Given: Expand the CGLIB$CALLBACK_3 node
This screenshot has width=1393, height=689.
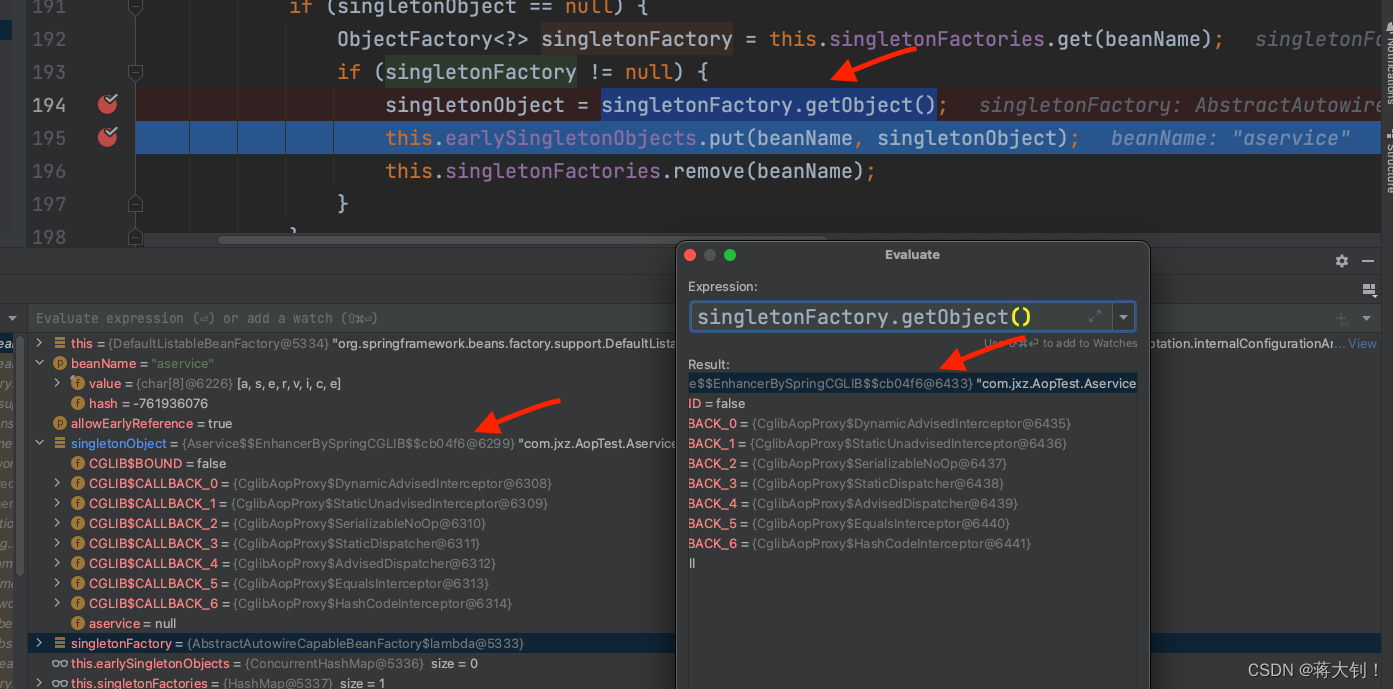Looking at the screenshot, I should pos(58,543).
